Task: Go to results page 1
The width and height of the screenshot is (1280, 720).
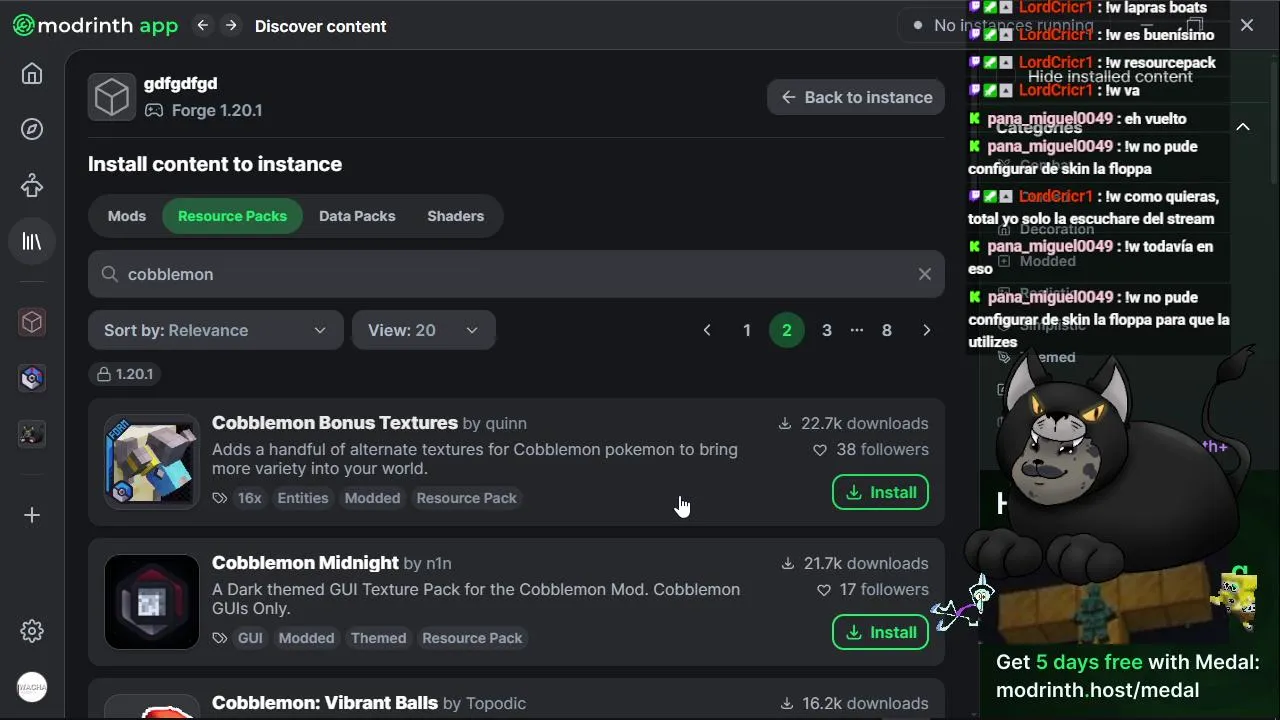Action: (746, 330)
